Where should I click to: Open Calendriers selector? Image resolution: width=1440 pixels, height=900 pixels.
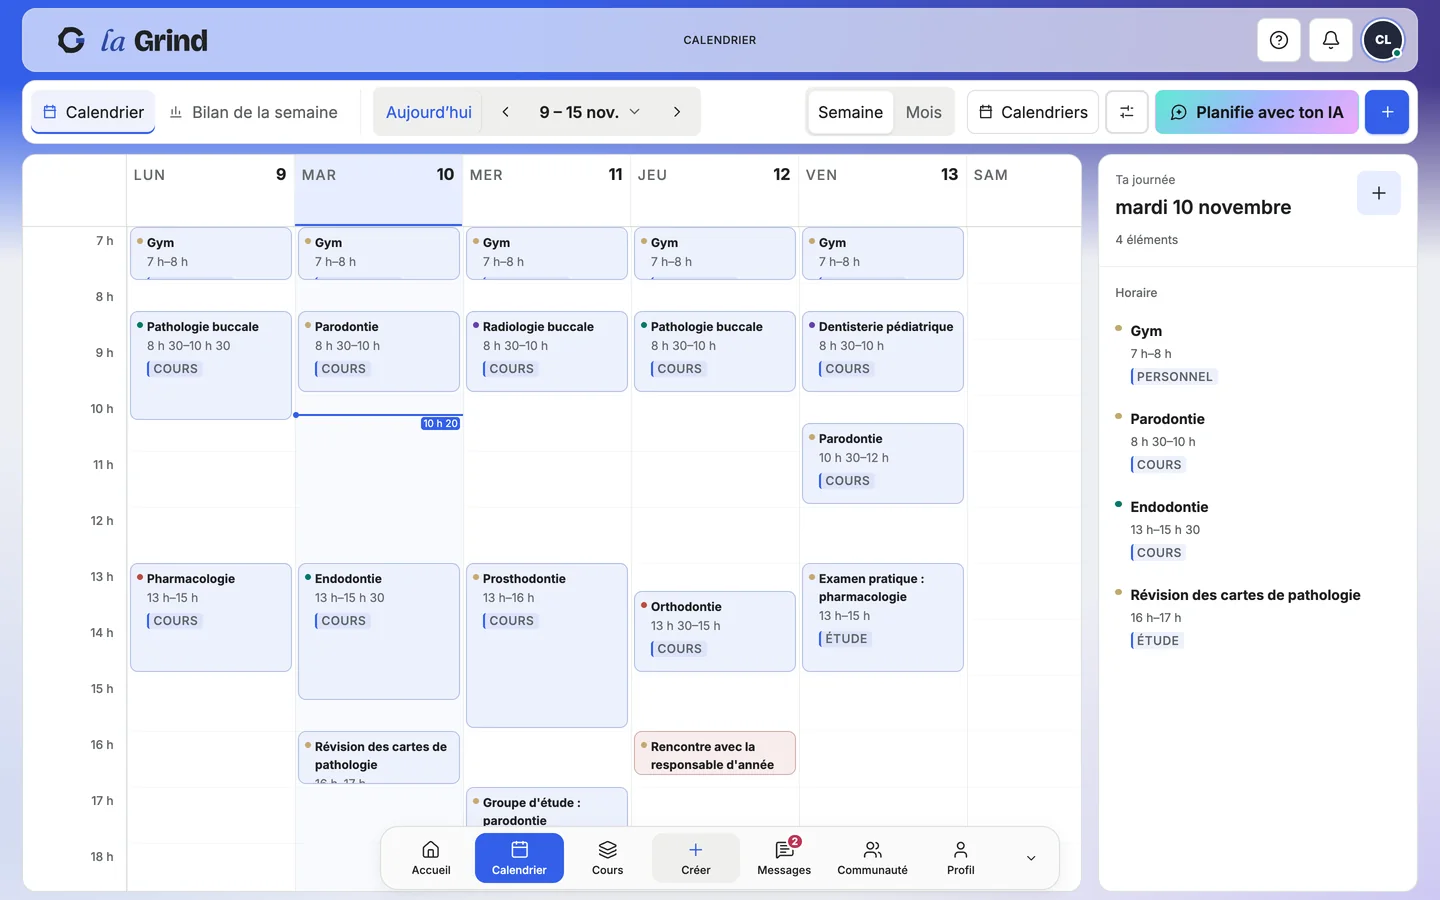1033,112
